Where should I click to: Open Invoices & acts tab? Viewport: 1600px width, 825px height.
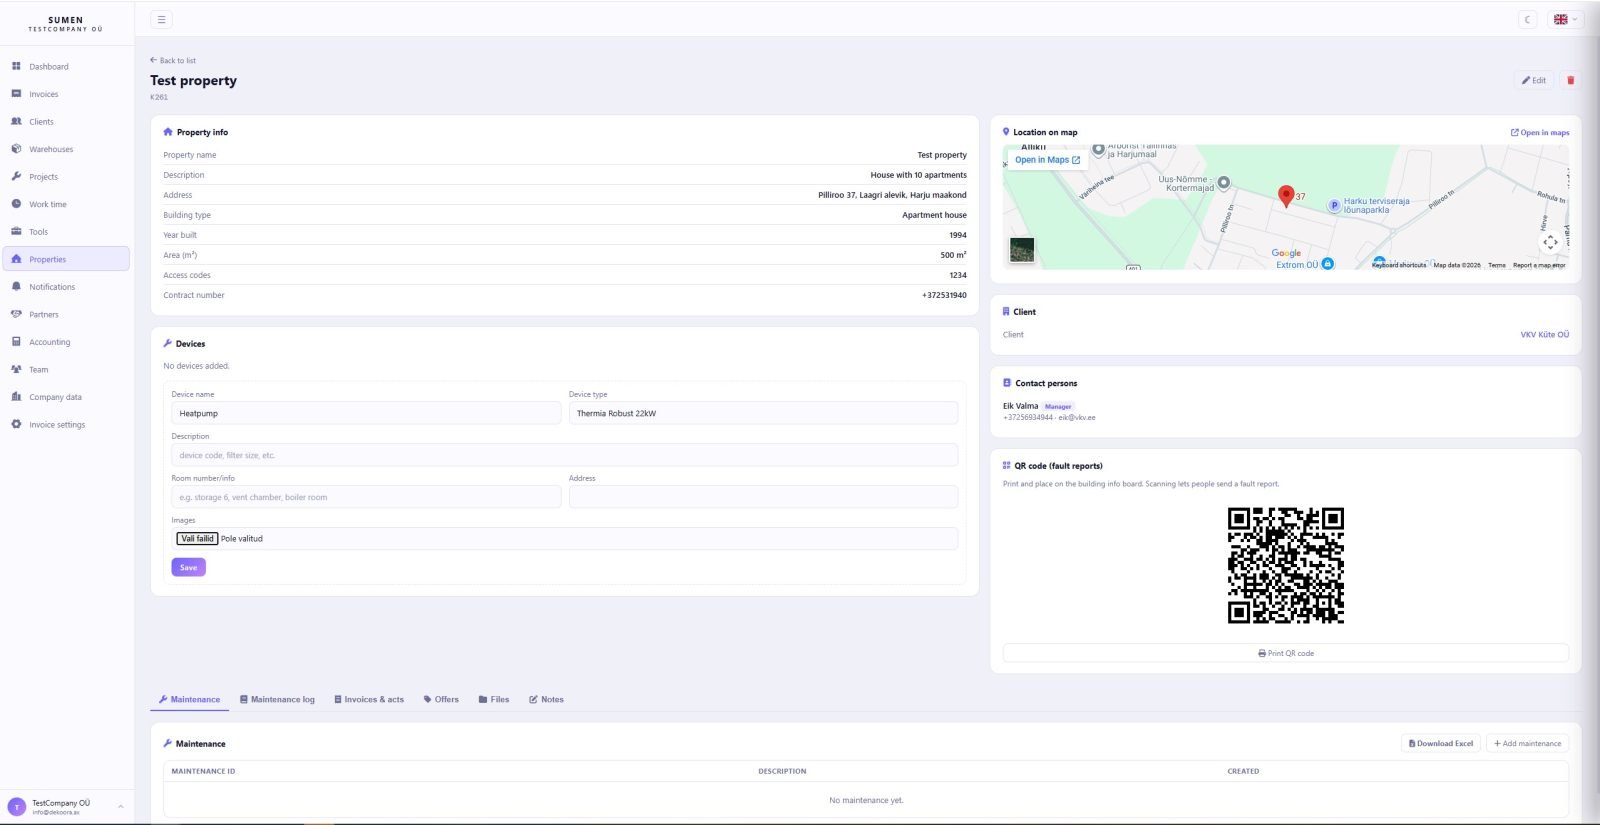pyautogui.click(x=369, y=700)
